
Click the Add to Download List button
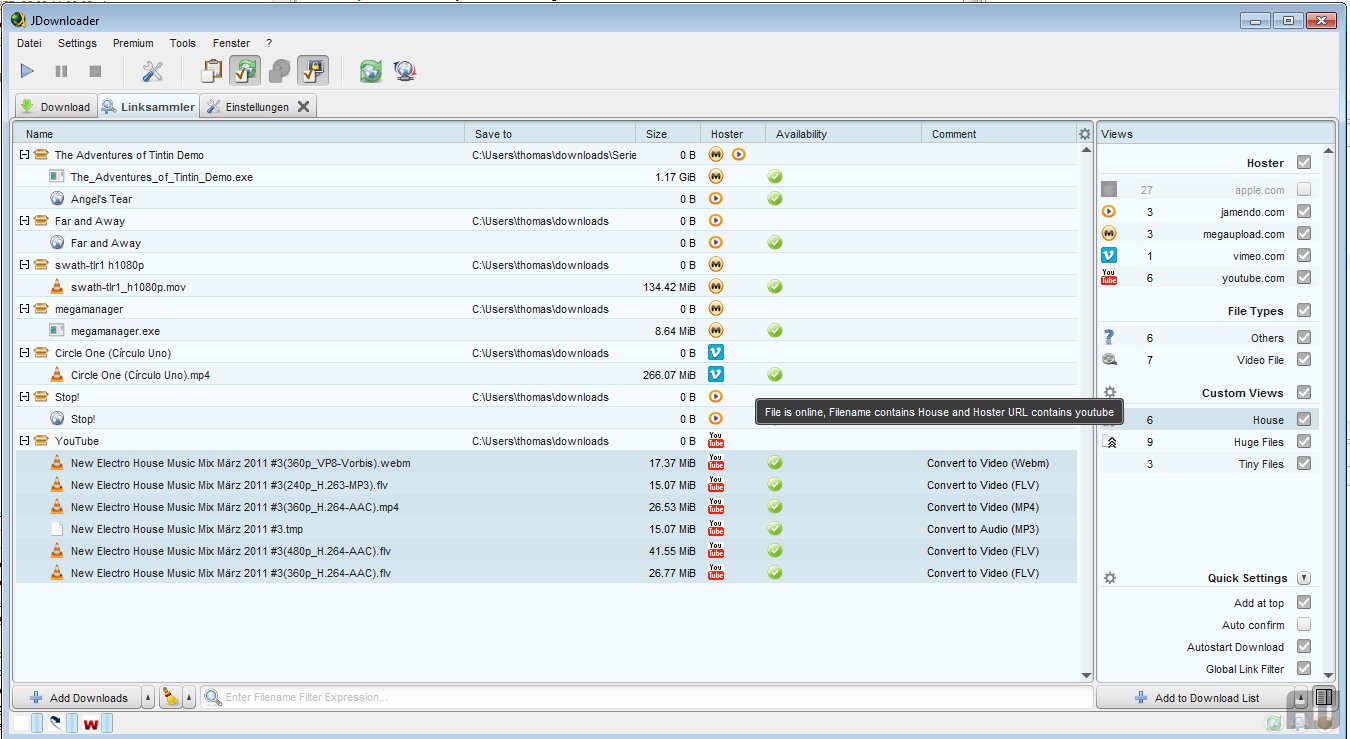(x=1196, y=697)
